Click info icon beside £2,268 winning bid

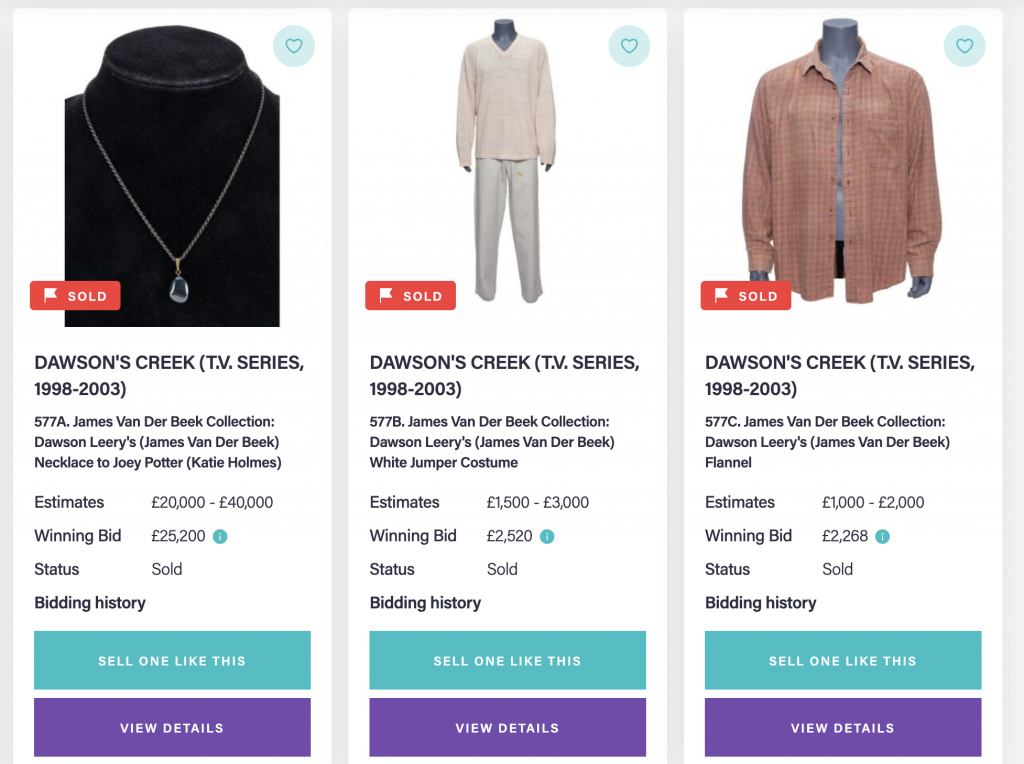[x=883, y=537]
